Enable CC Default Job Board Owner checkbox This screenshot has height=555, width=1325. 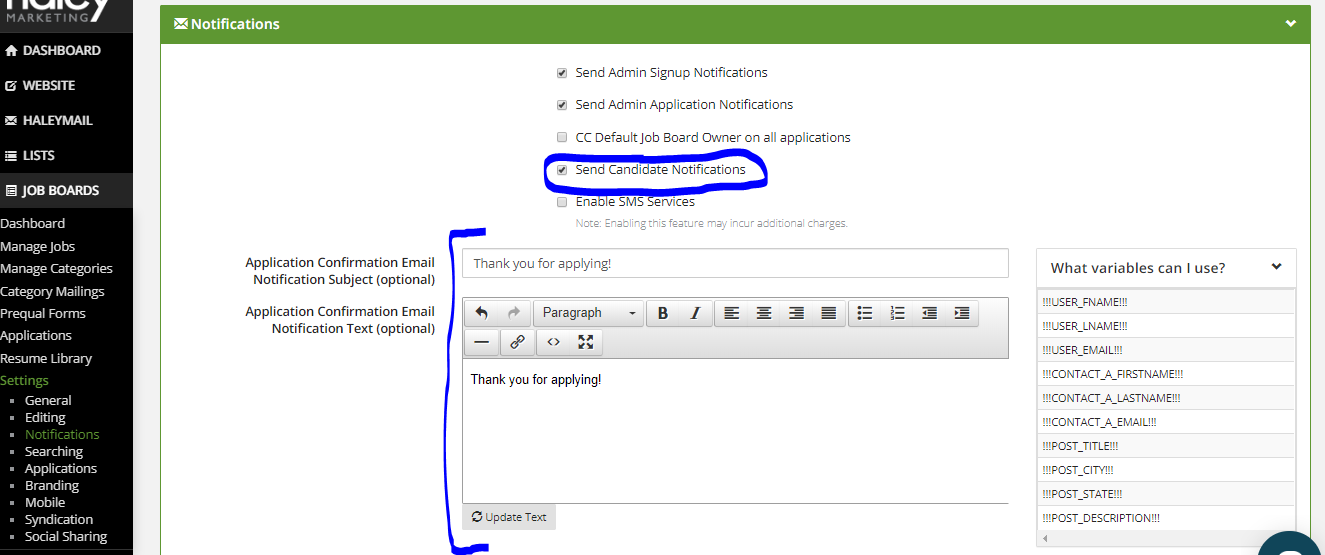pos(562,138)
